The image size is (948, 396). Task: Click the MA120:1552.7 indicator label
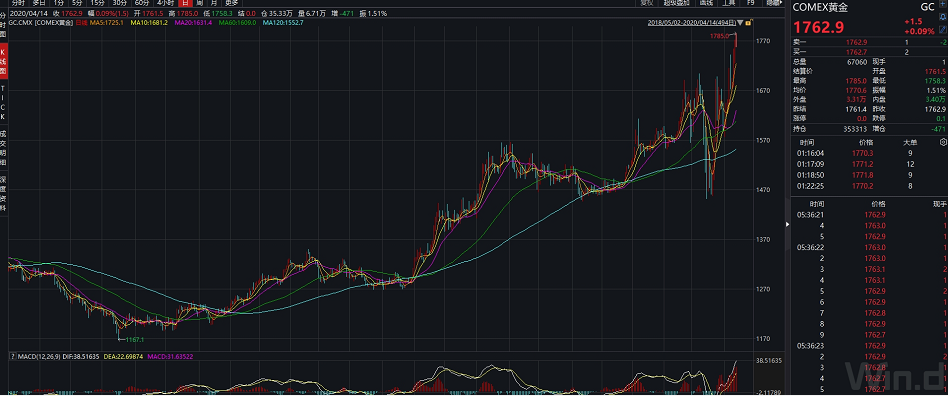point(283,23)
